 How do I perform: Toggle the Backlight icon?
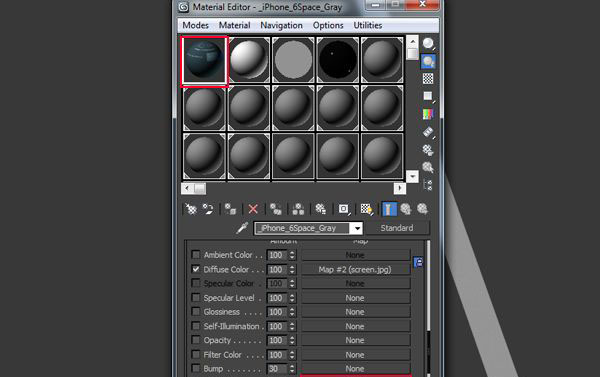pyautogui.click(x=428, y=61)
